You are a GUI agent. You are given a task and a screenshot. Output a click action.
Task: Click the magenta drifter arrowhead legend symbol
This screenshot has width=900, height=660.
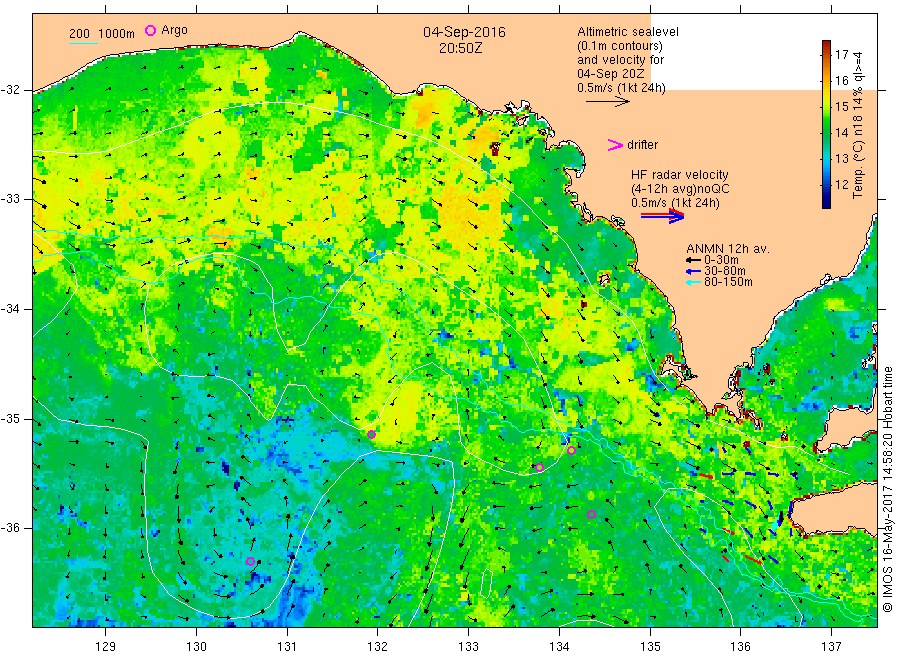coord(615,145)
